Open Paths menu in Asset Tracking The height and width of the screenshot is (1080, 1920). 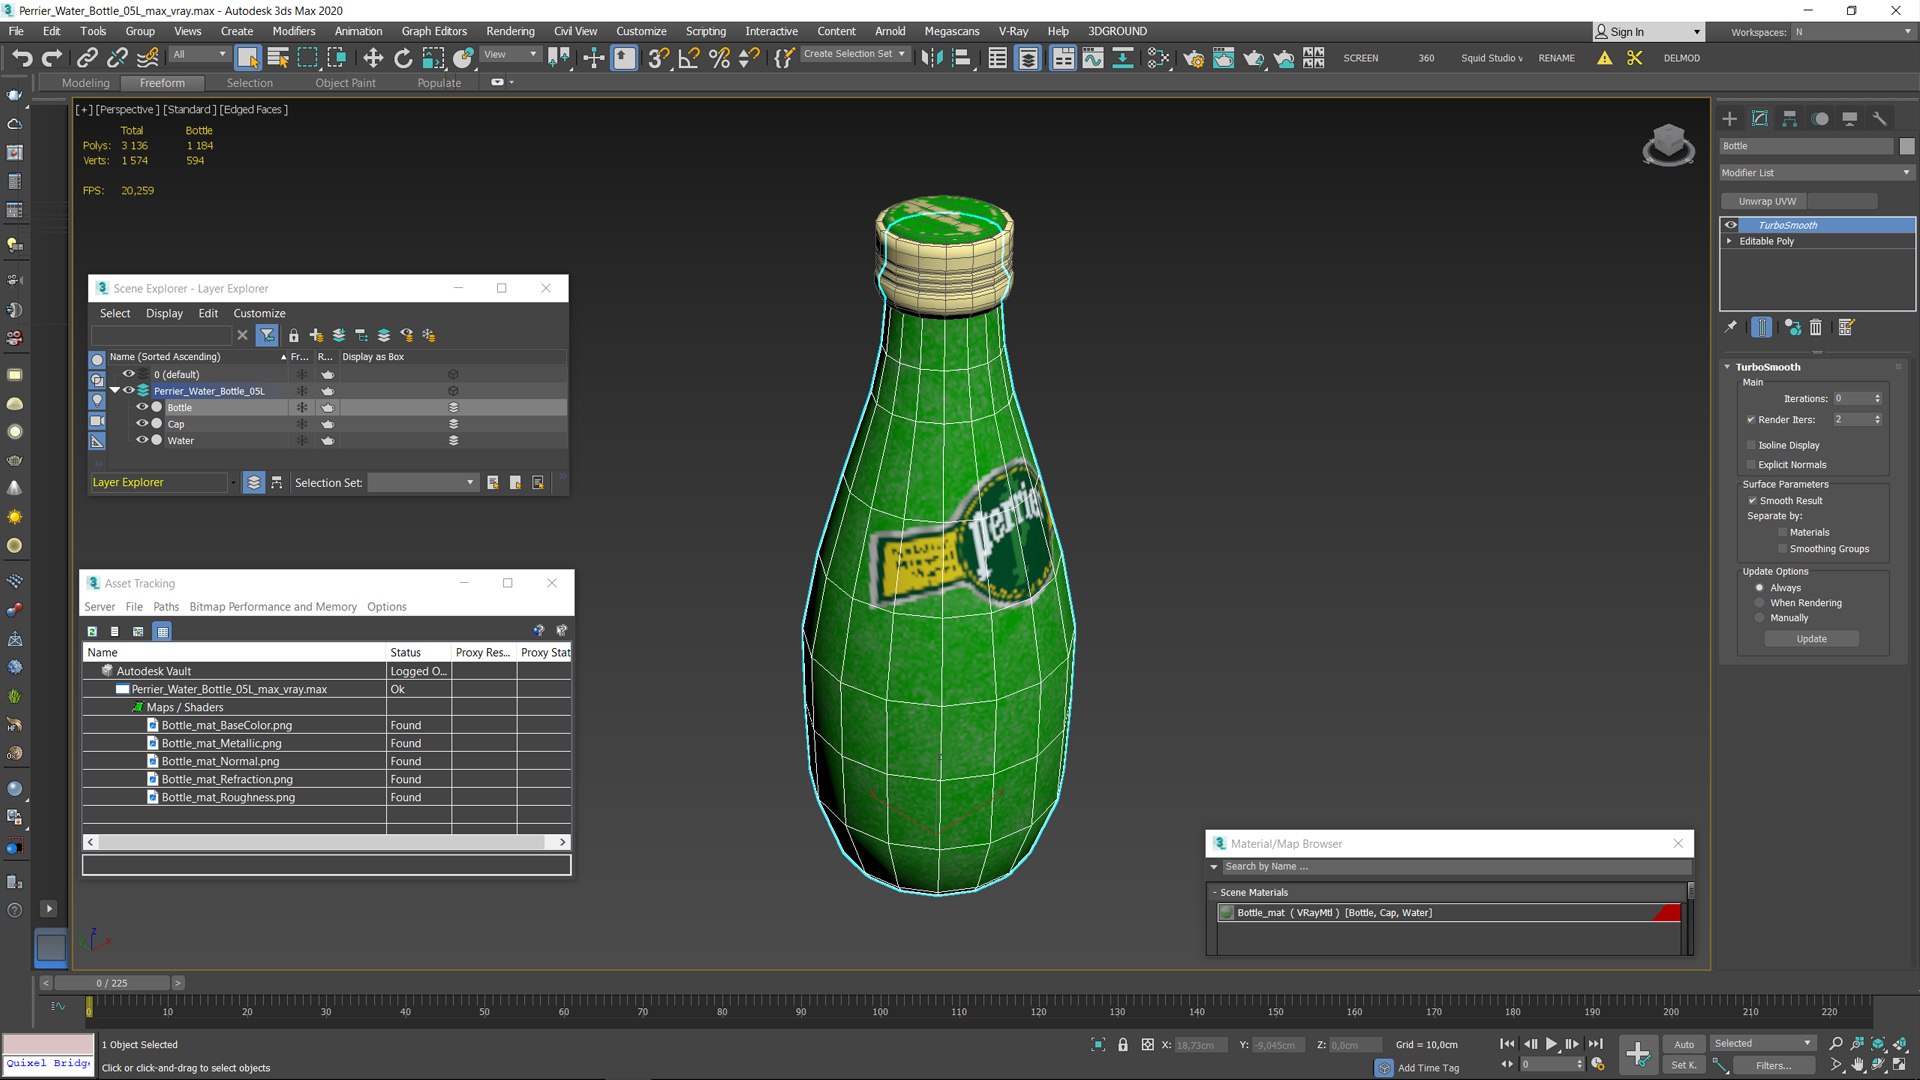pos(166,607)
